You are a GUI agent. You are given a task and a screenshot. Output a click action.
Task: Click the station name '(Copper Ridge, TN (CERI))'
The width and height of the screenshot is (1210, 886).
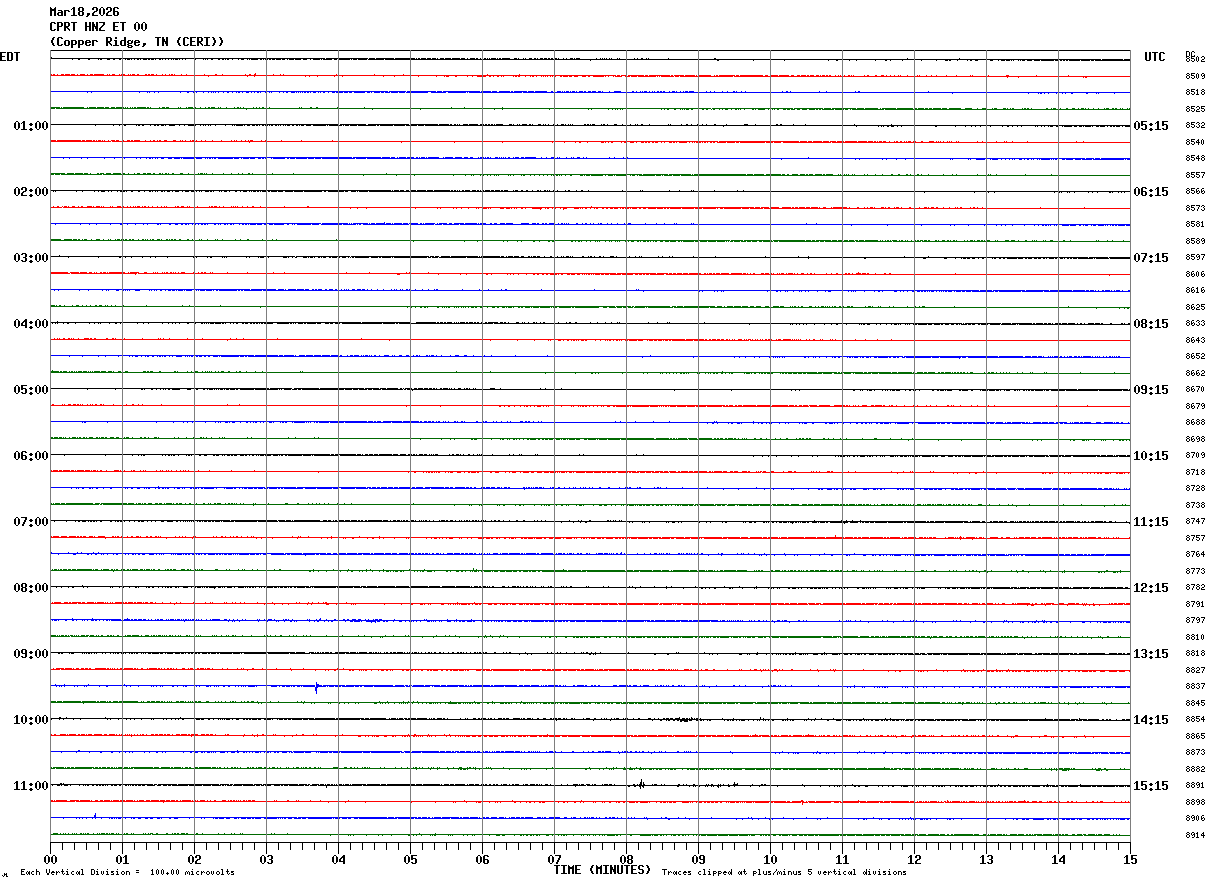137,42
